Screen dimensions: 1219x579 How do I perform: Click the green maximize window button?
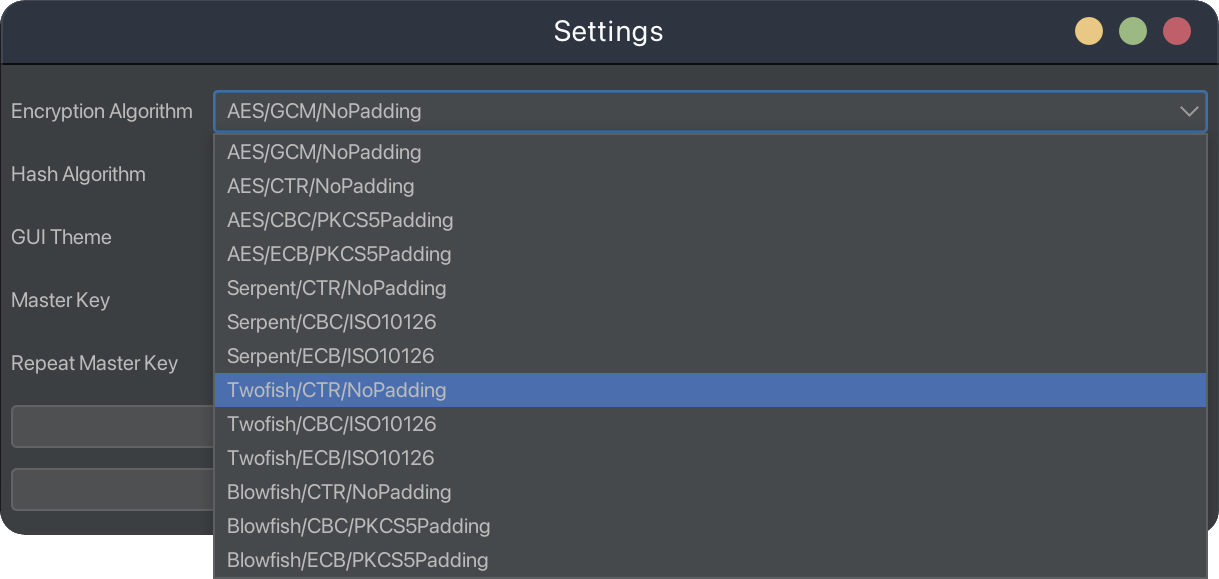pos(1132,32)
